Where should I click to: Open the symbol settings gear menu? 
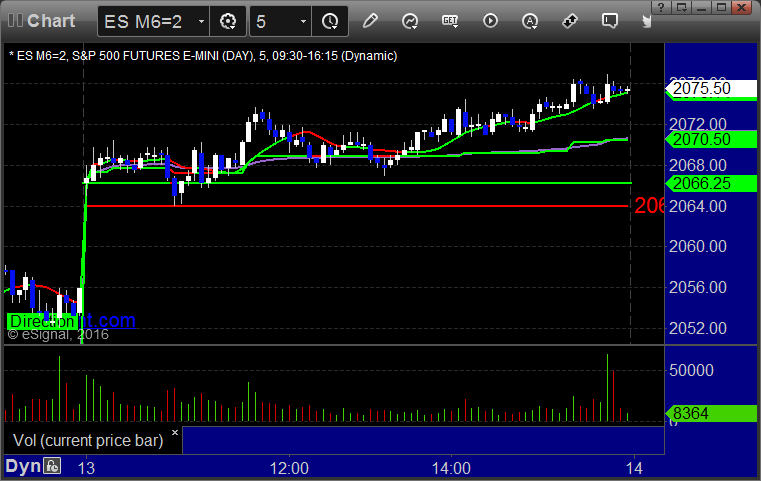(x=228, y=21)
